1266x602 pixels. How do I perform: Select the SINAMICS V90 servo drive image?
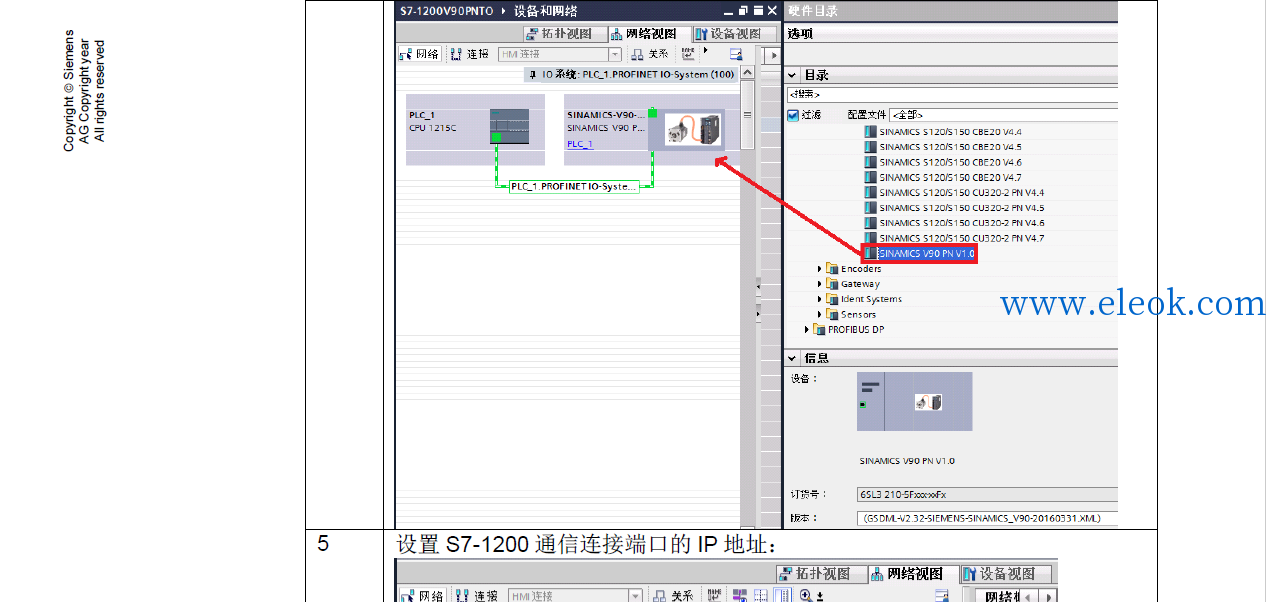[693, 131]
